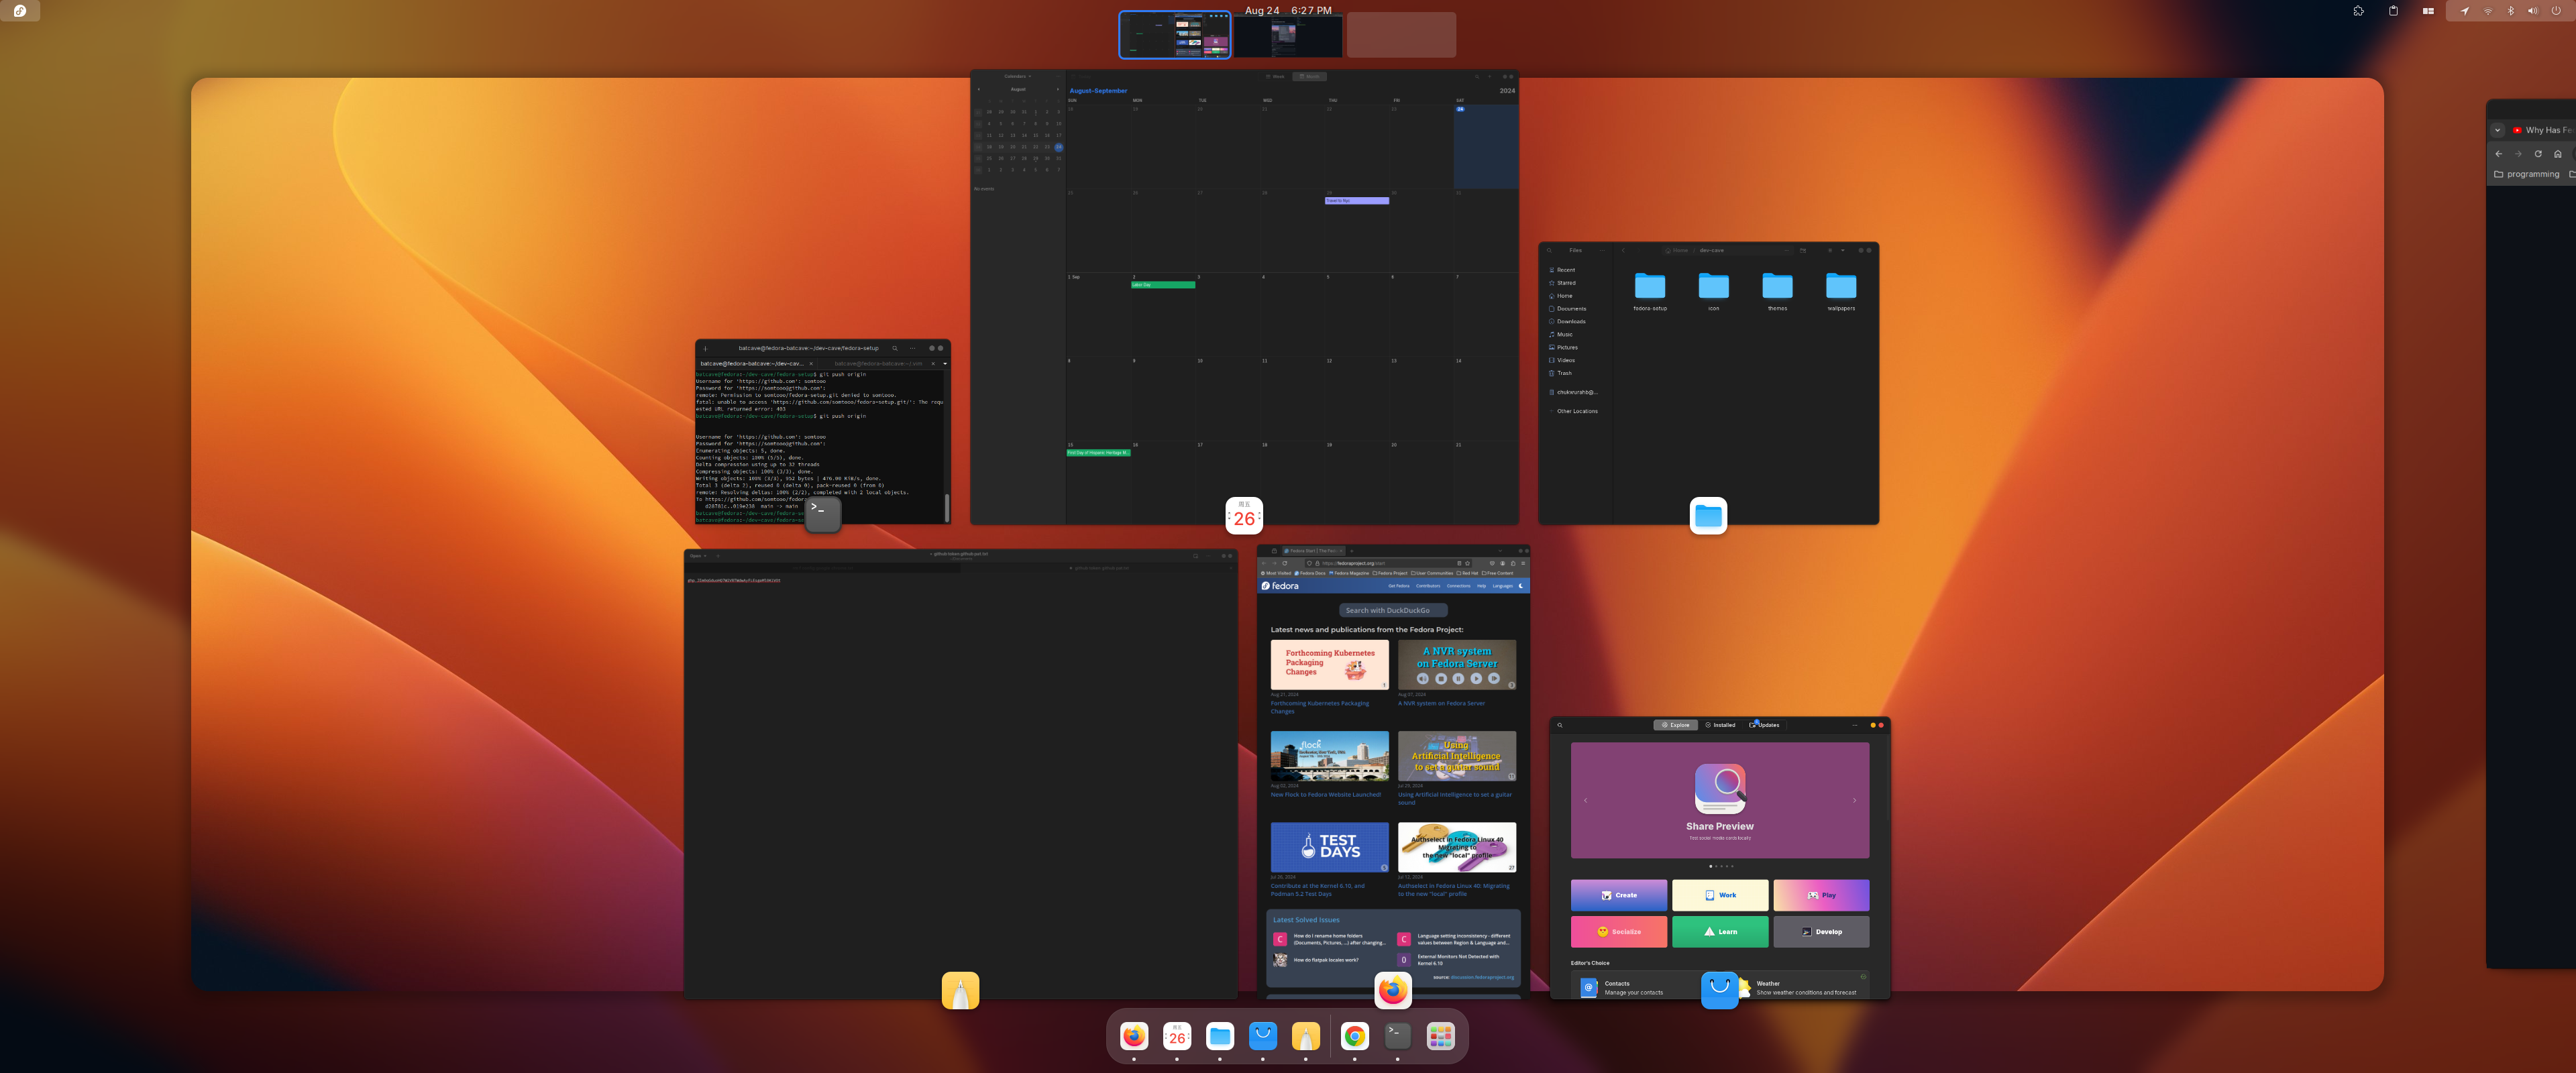2576x1073 pixels.
Task: Select the first terminal tab
Action: (757, 363)
